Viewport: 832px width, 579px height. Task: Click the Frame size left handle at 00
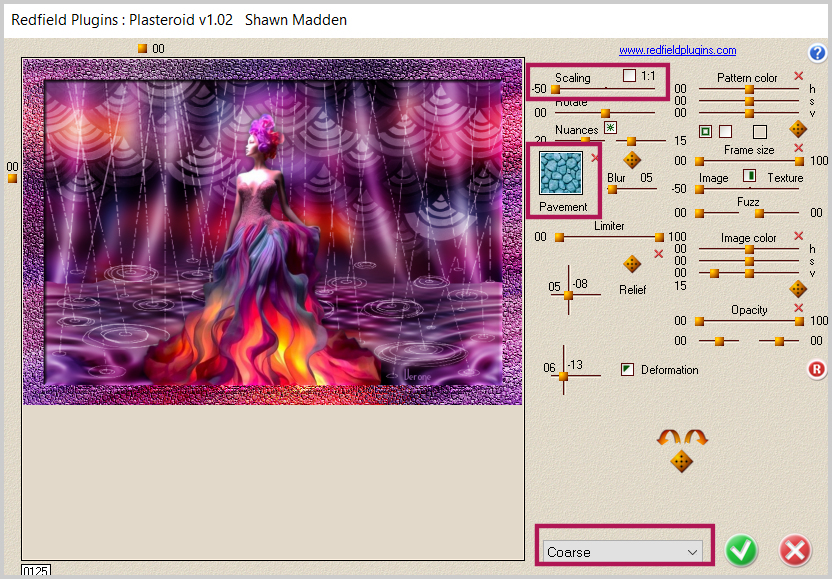click(699, 161)
